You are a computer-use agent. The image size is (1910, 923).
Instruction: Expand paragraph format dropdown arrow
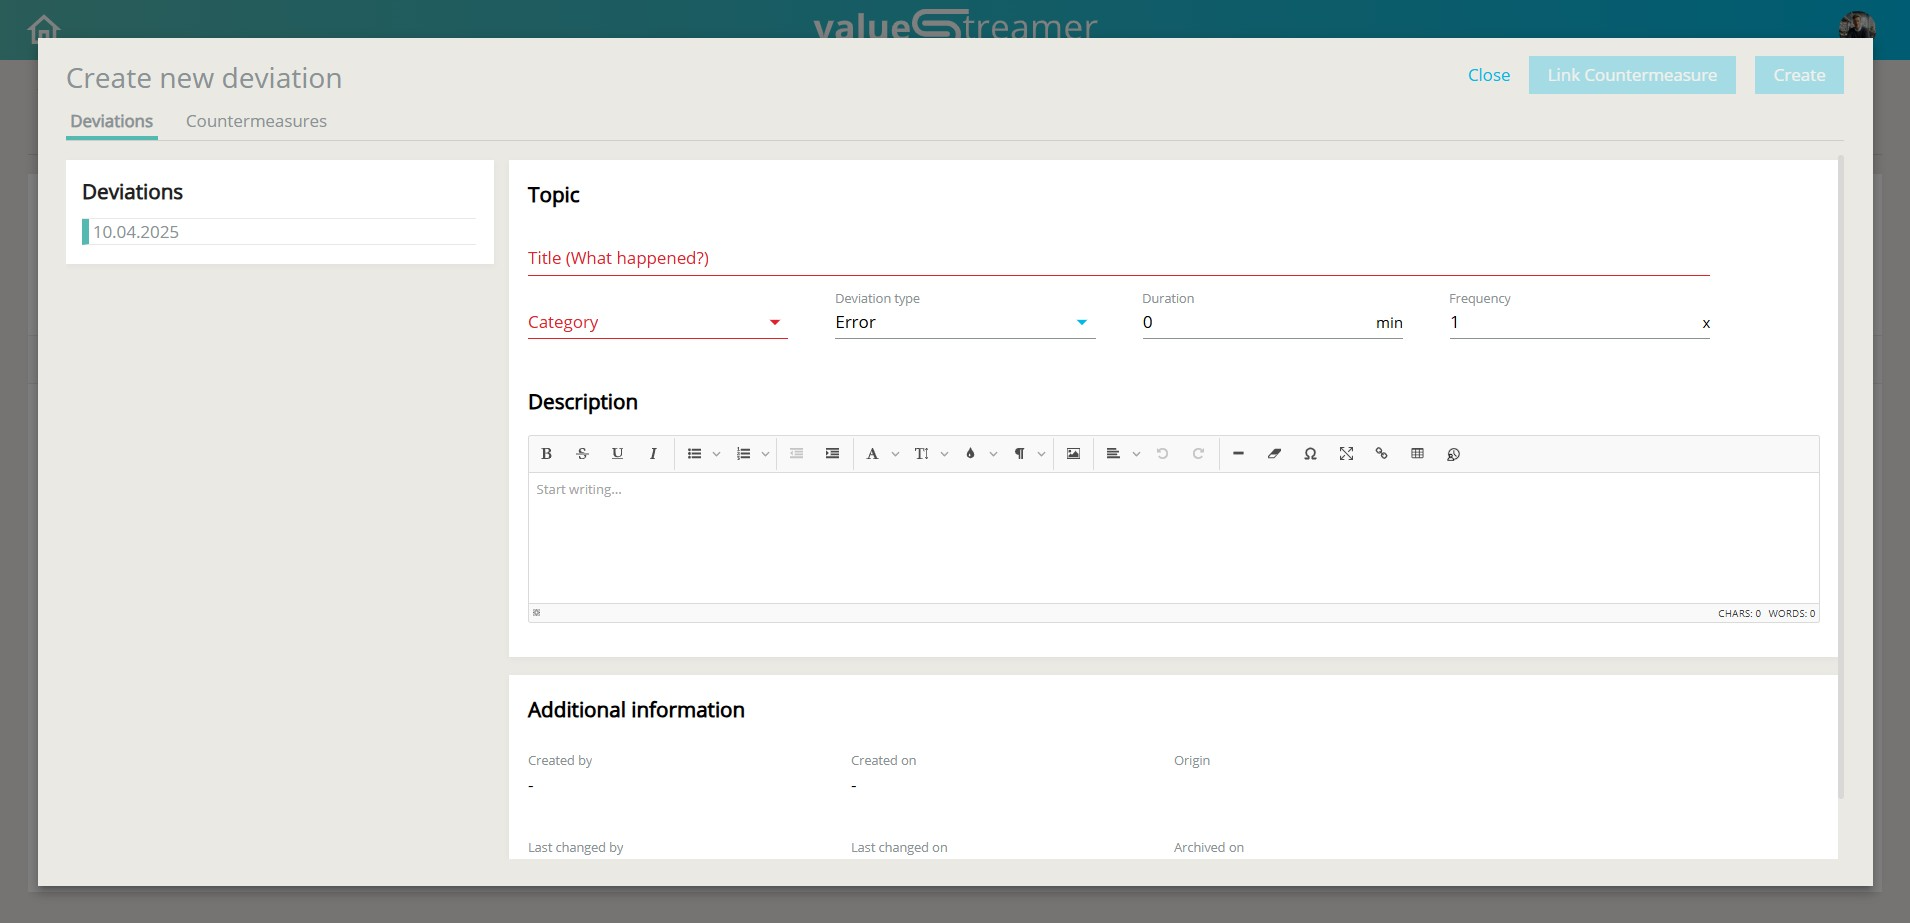click(x=1041, y=454)
